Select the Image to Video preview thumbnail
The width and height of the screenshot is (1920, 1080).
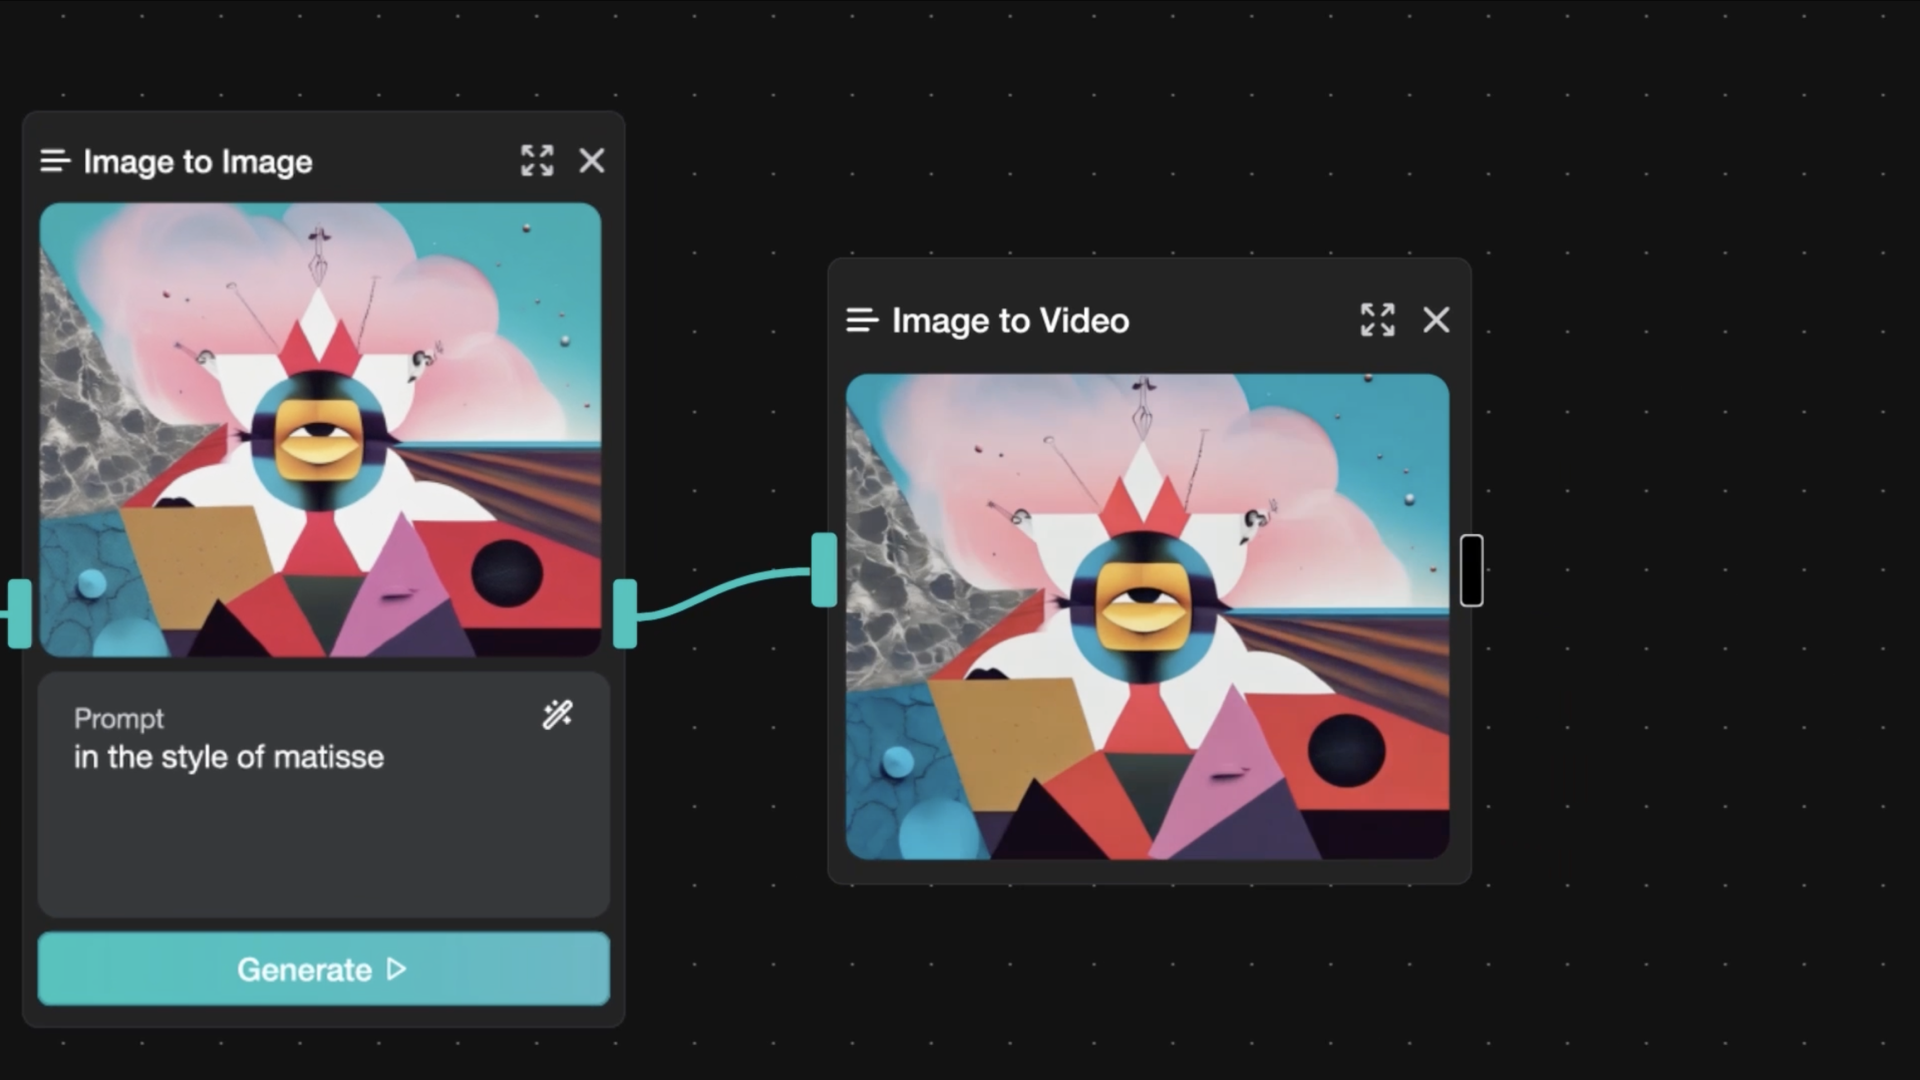point(1147,616)
